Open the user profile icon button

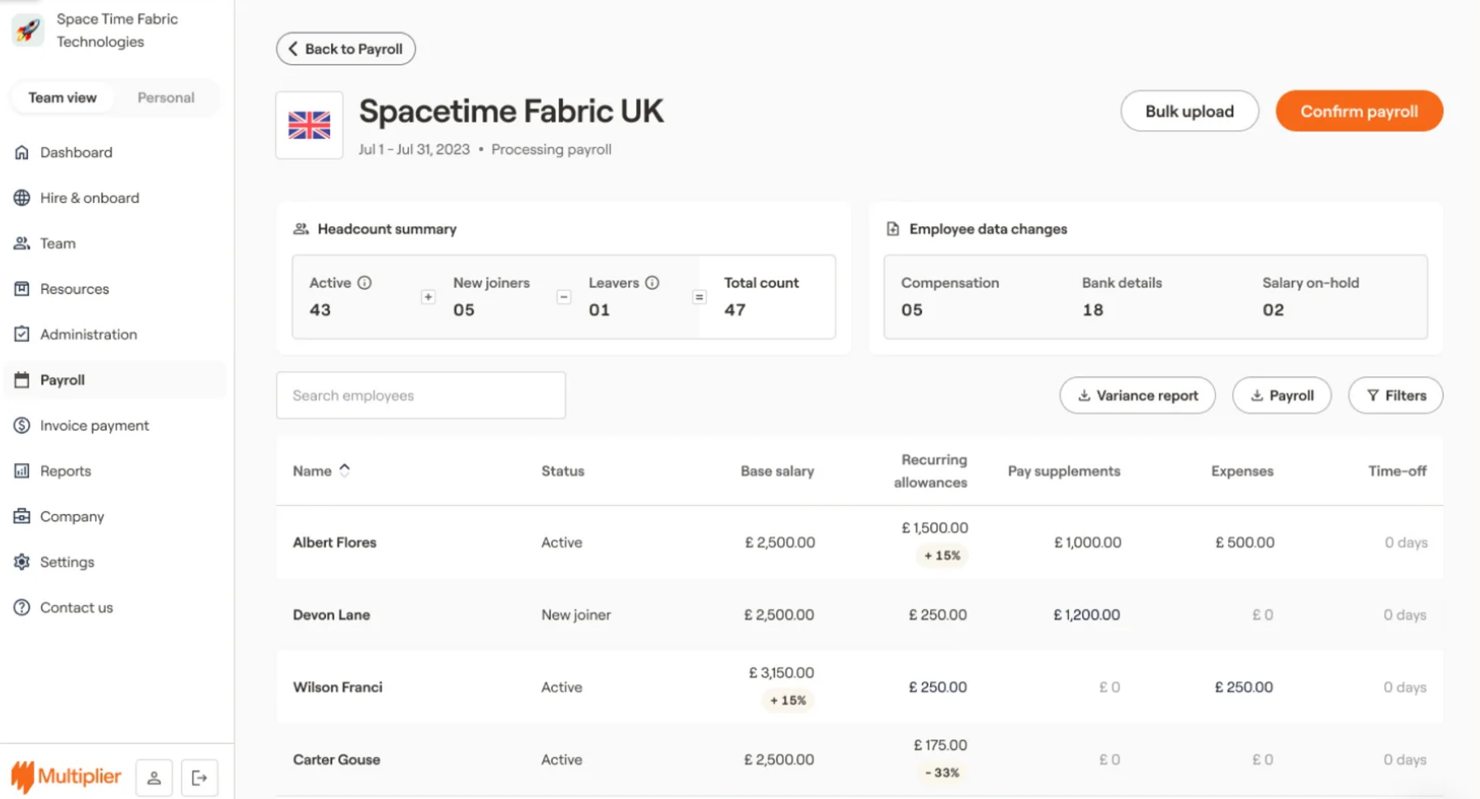coord(154,778)
